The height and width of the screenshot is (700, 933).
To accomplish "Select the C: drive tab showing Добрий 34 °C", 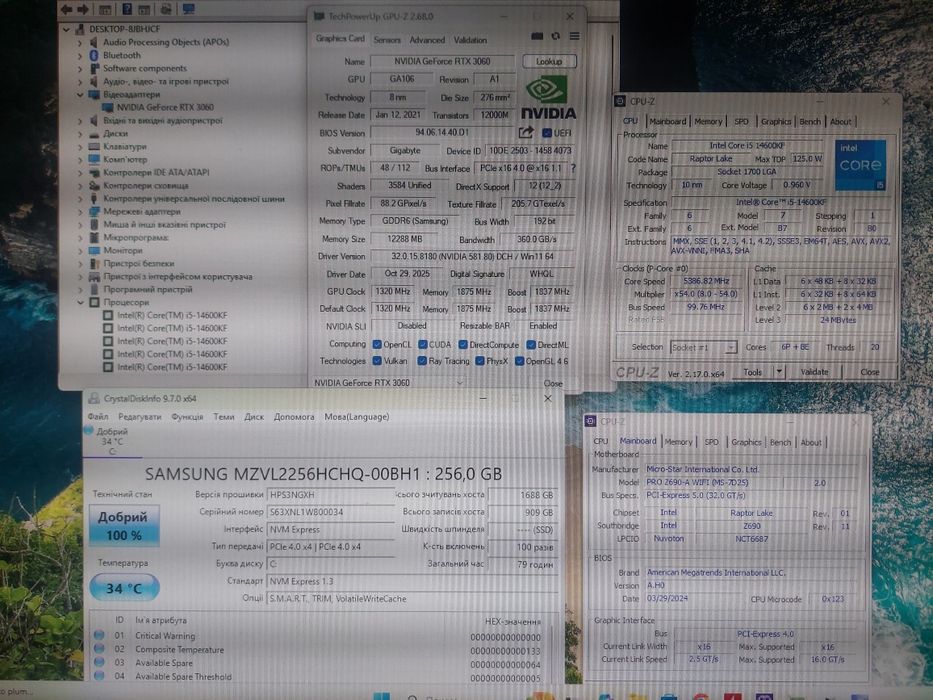I will pos(112,441).
